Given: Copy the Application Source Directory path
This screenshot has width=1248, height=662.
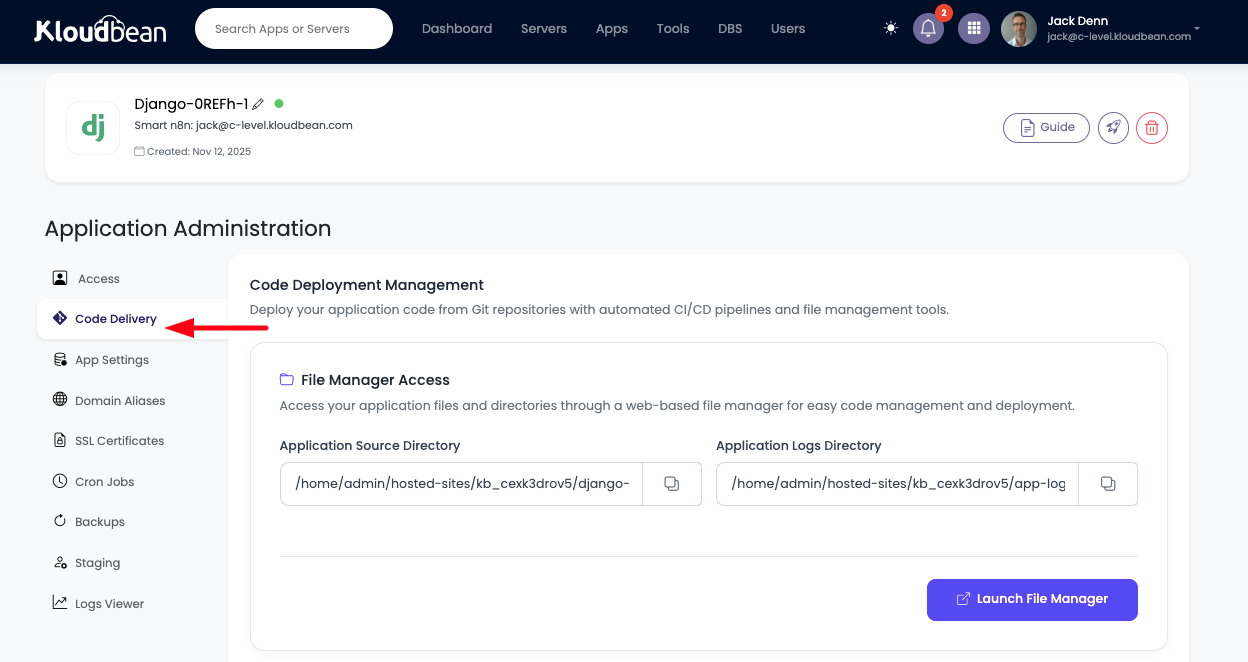Looking at the screenshot, I should (671, 484).
